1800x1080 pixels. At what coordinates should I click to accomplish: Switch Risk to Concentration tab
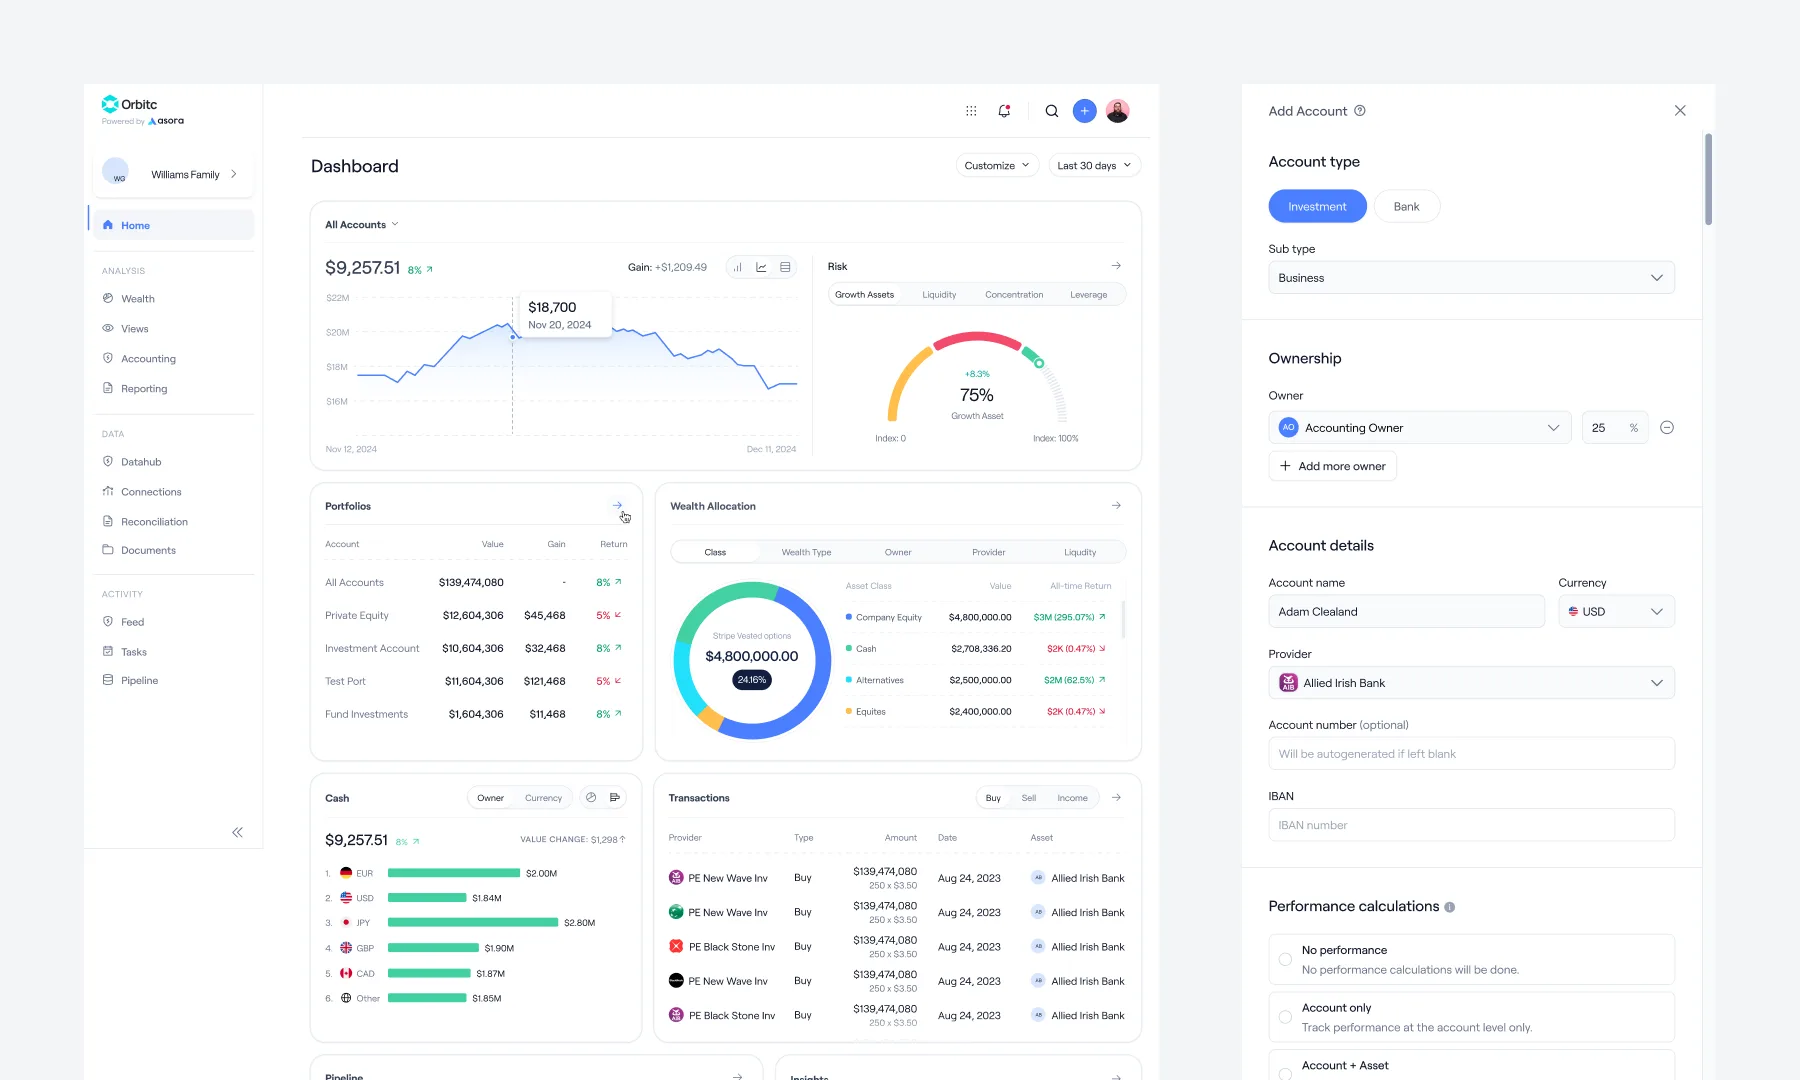(x=1014, y=295)
